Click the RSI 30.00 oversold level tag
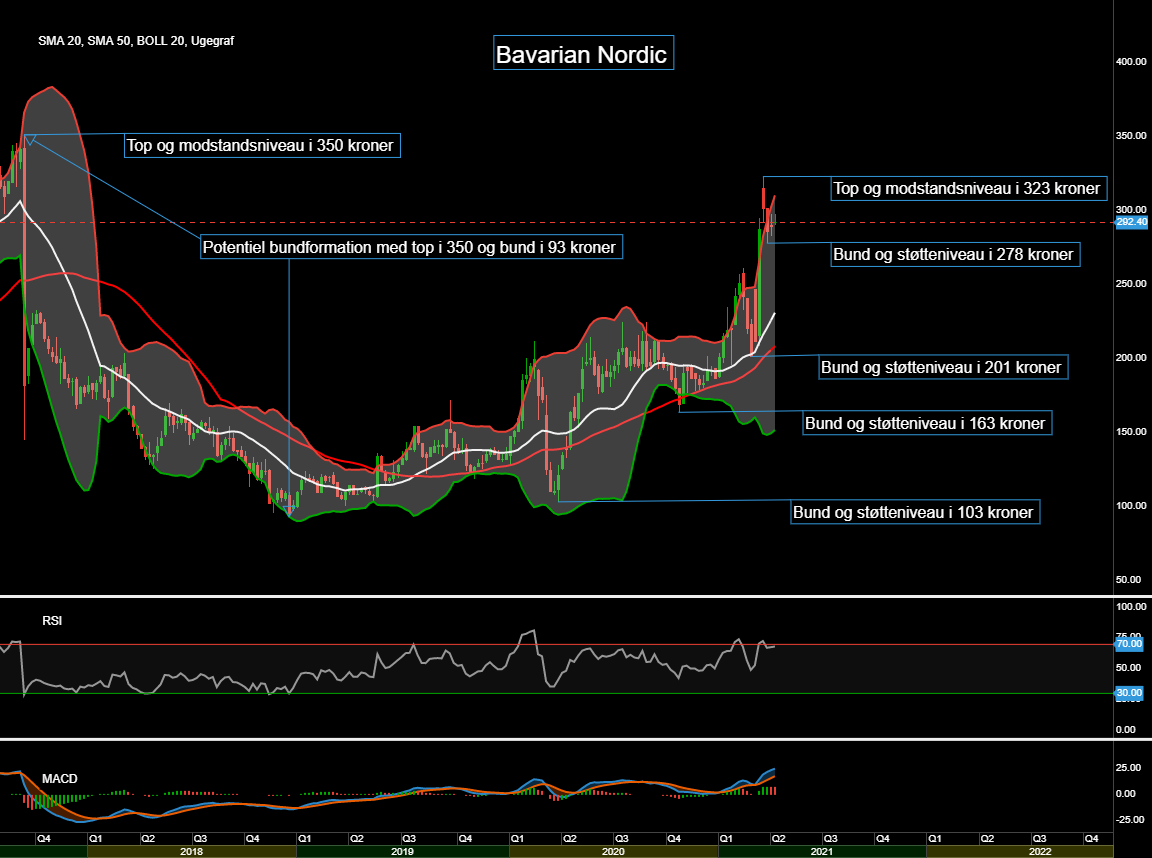 click(1129, 693)
